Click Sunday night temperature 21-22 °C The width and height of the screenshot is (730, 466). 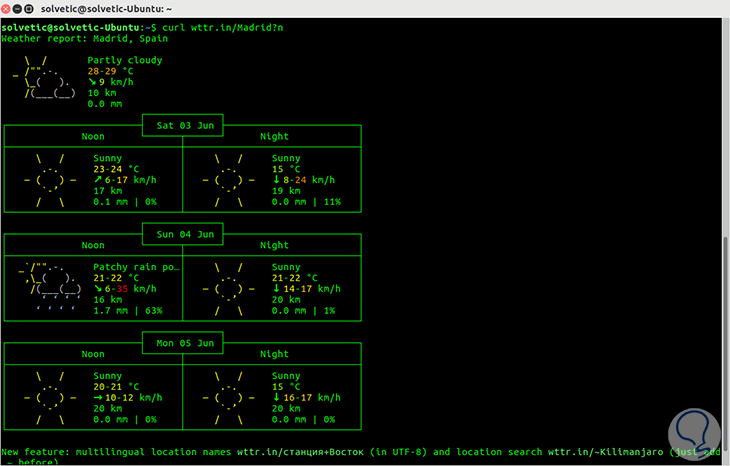point(295,278)
